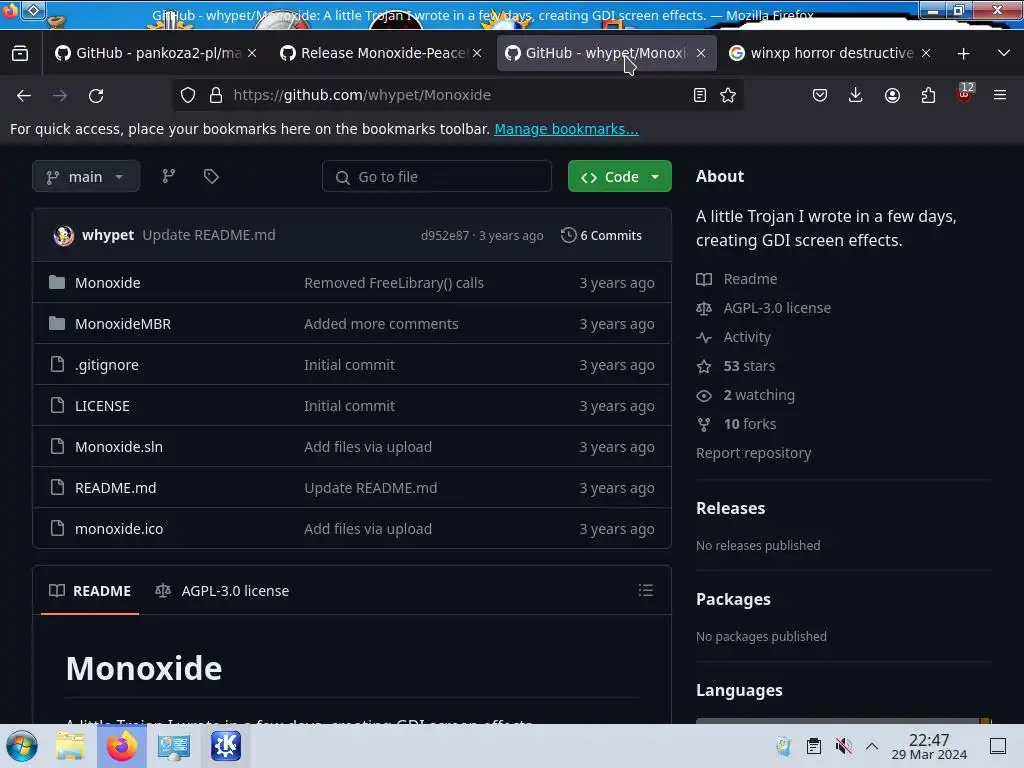Open the tracking protection shield icon

click(188, 95)
